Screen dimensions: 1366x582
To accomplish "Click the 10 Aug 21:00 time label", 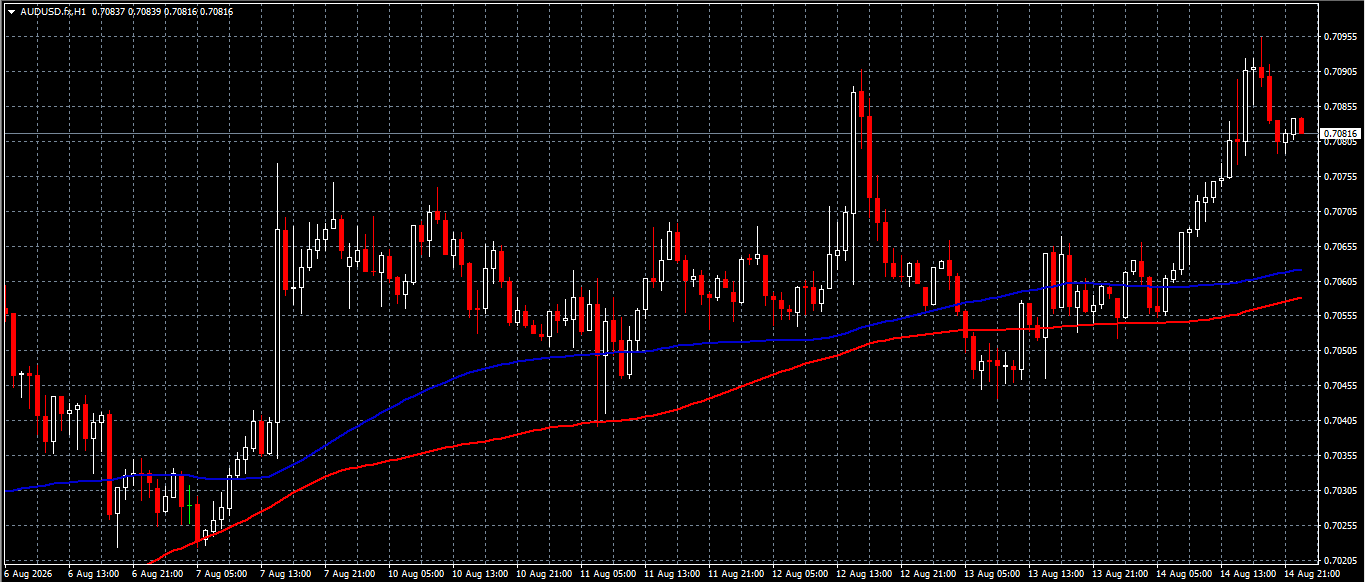I will tap(542, 575).
